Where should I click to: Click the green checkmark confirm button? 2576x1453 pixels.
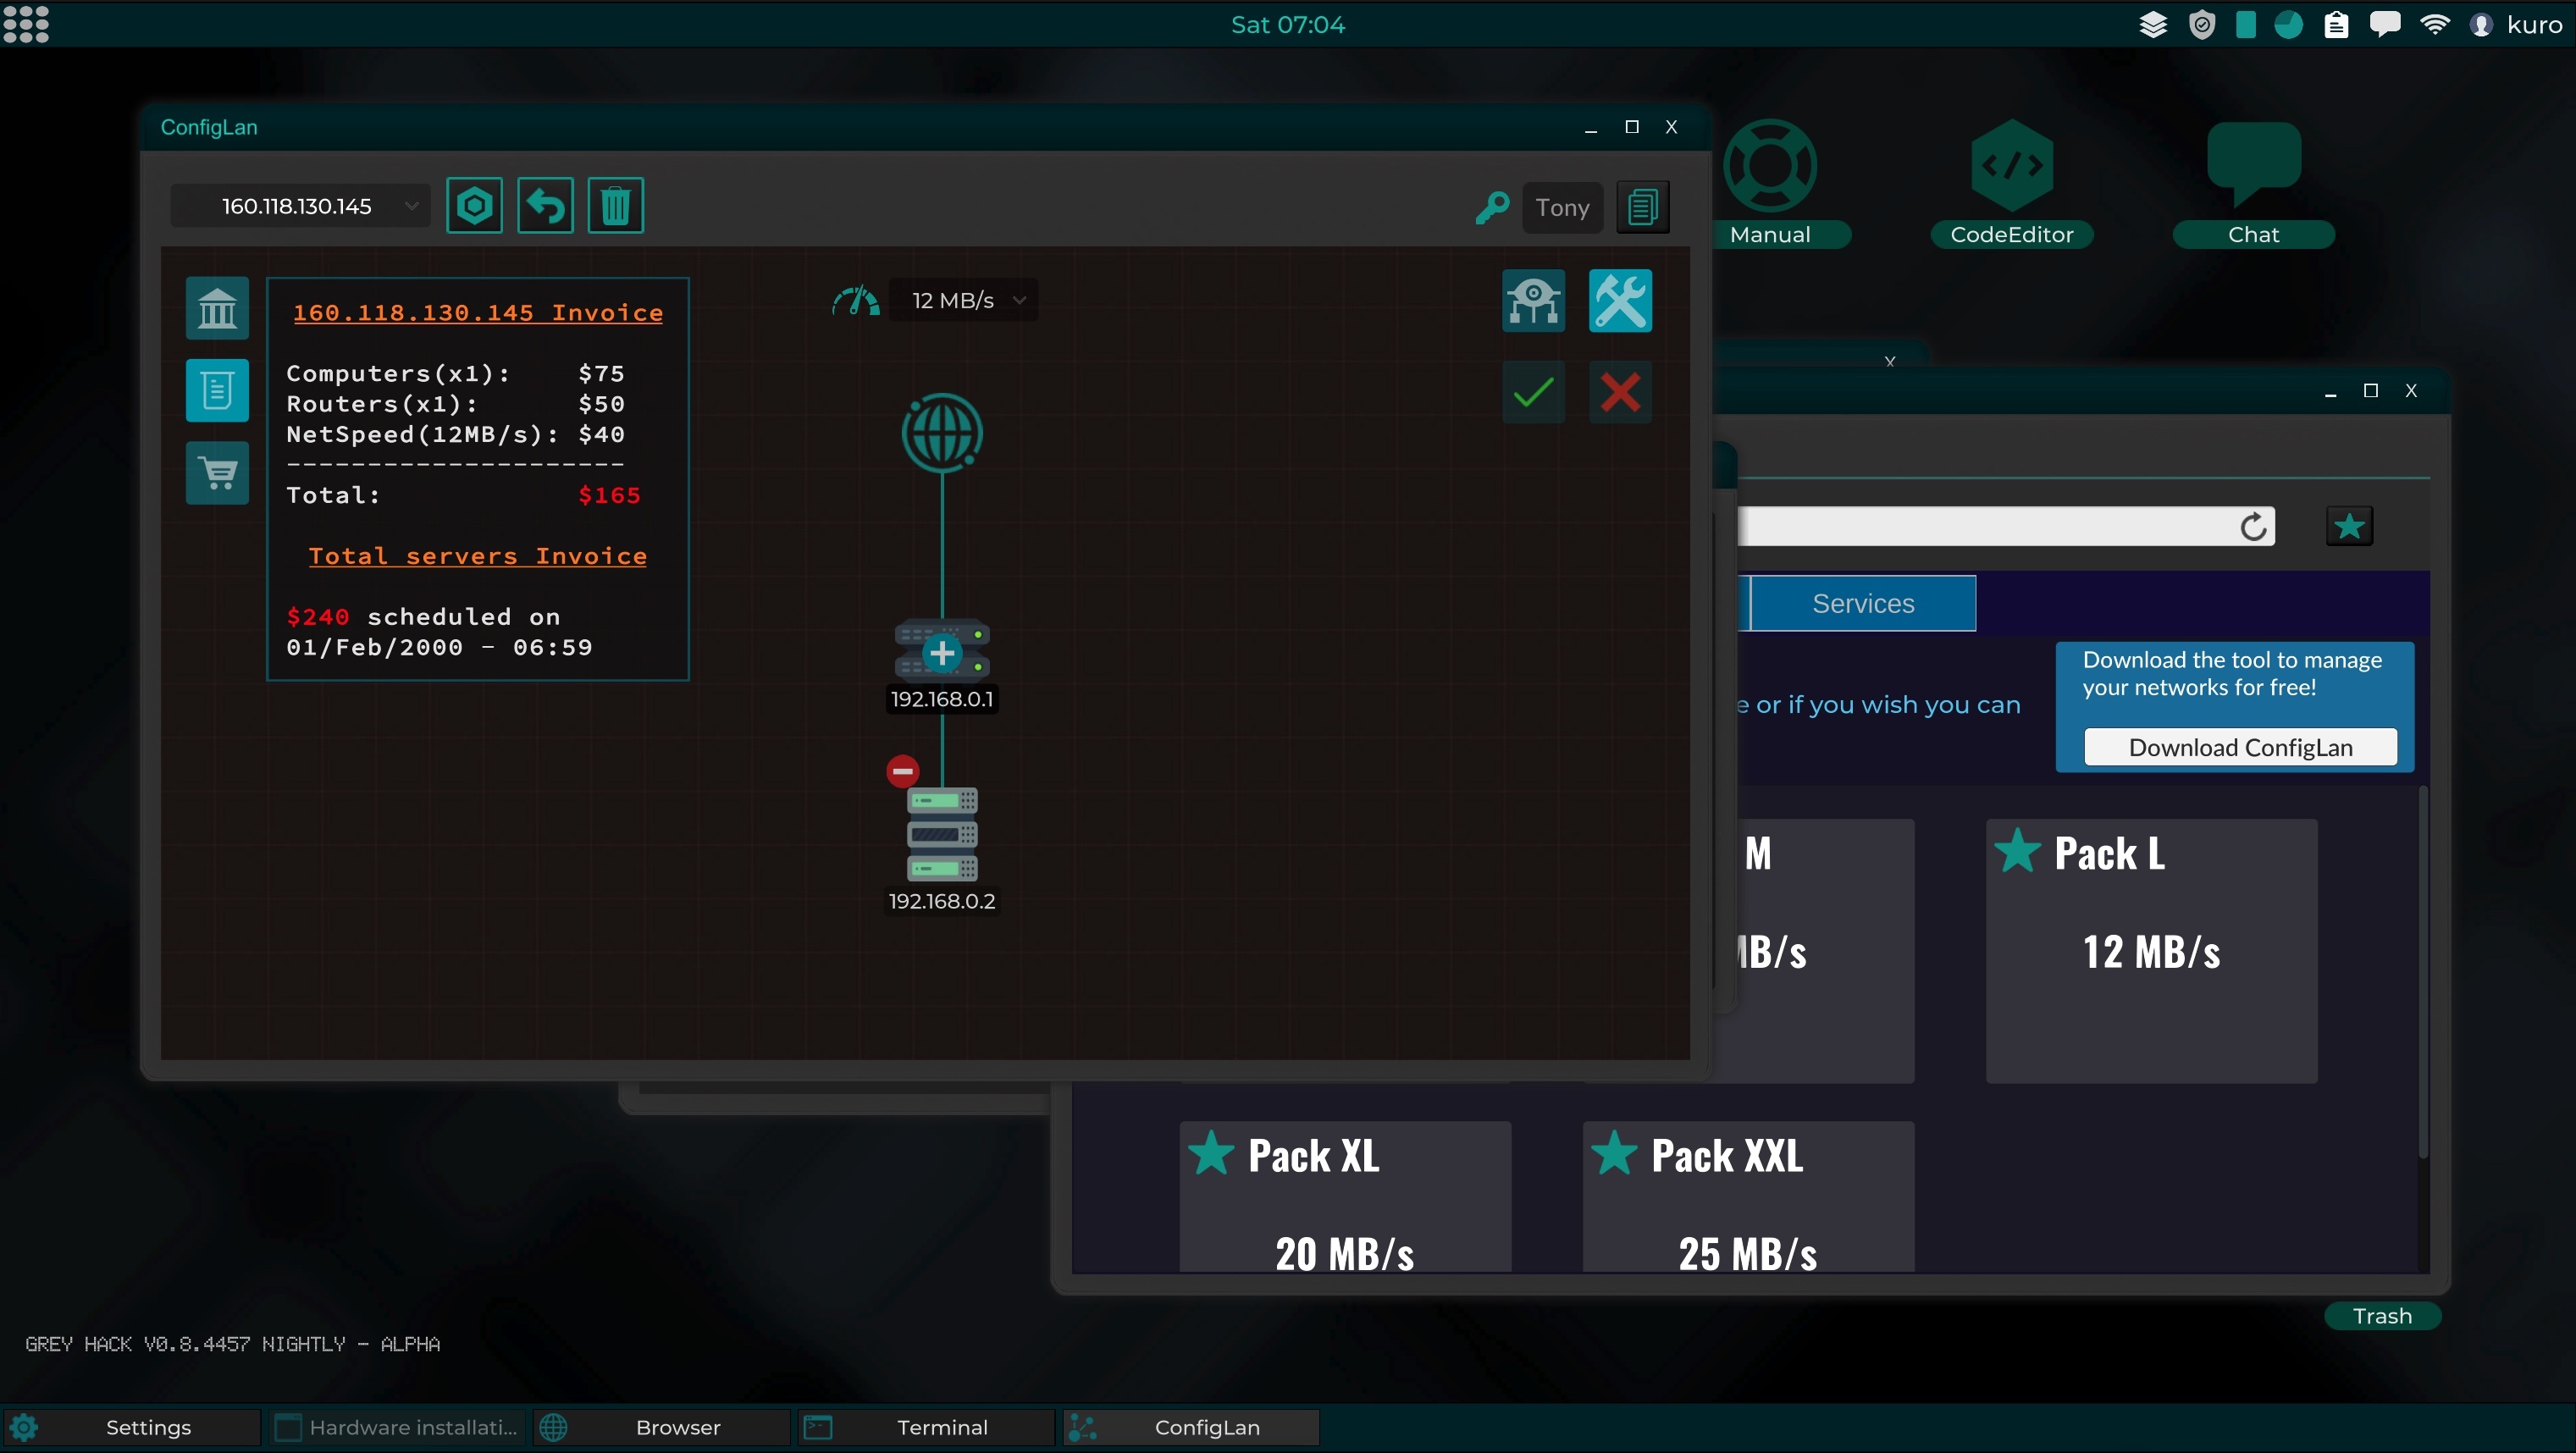point(1534,391)
